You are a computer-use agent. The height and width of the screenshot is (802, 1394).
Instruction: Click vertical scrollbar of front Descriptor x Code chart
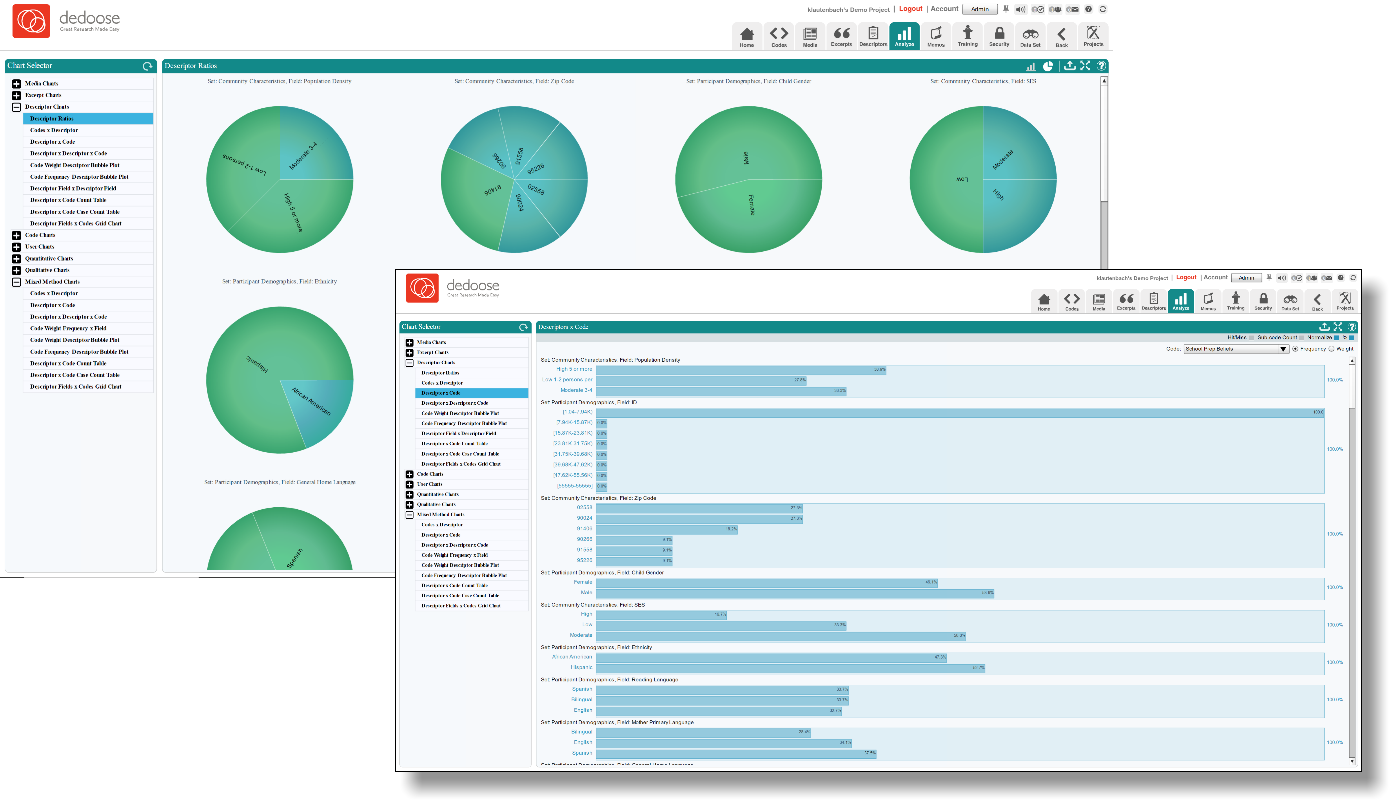(1353, 560)
